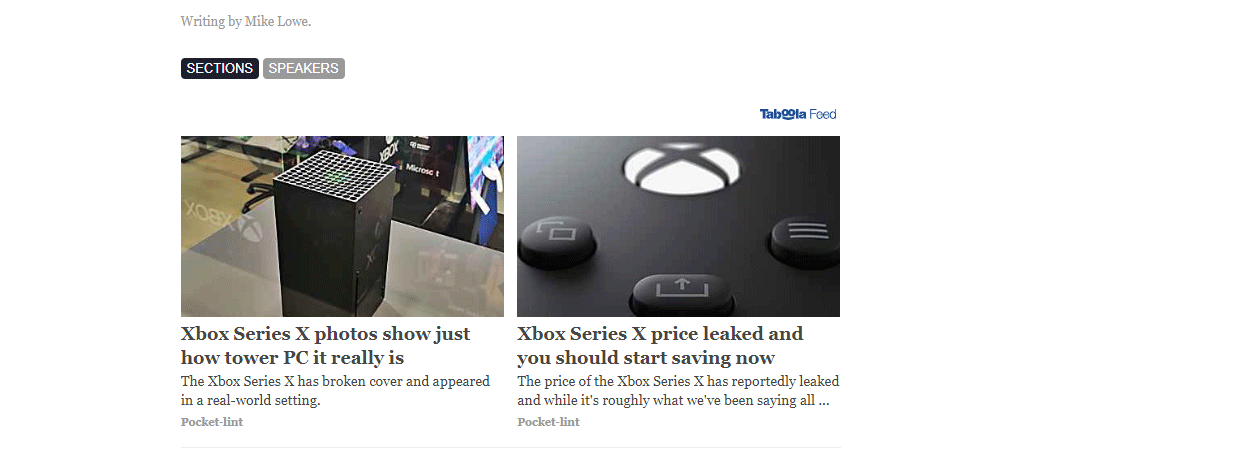This screenshot has height=464, width=1245.
Task: Click Pocket-lint source under the tower PC article
Action: (x=212, y=422)
